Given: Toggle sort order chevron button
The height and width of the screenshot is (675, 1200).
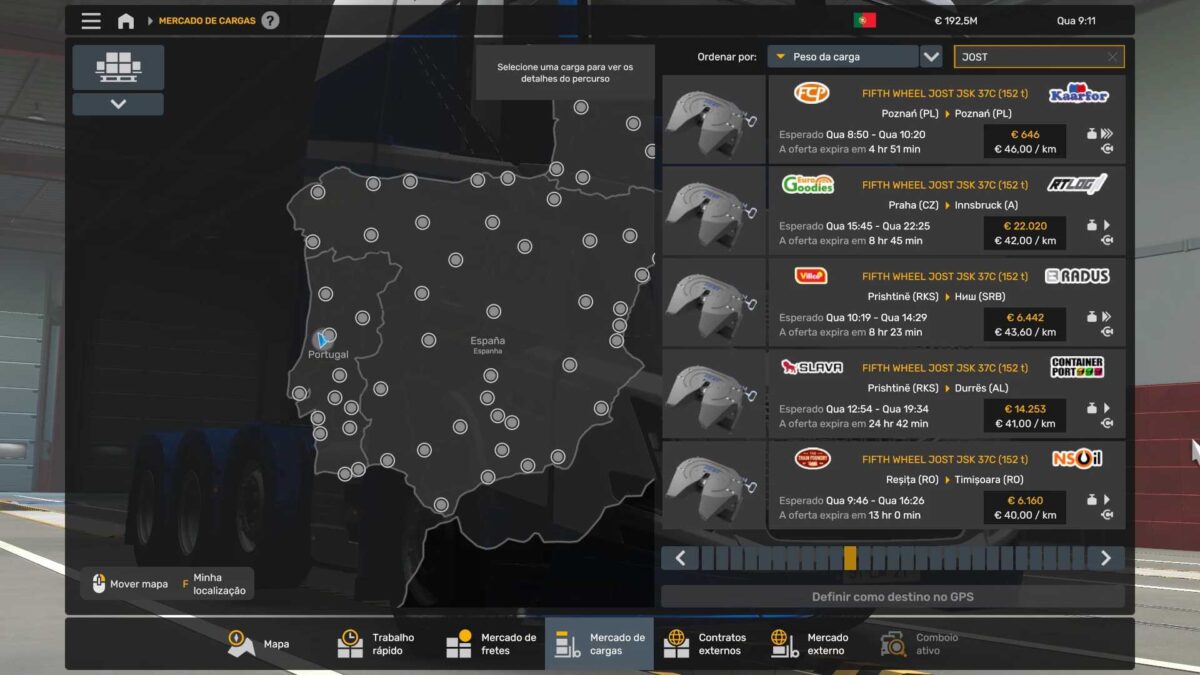Looking at the screenshot, I should (x=931, y=57).
